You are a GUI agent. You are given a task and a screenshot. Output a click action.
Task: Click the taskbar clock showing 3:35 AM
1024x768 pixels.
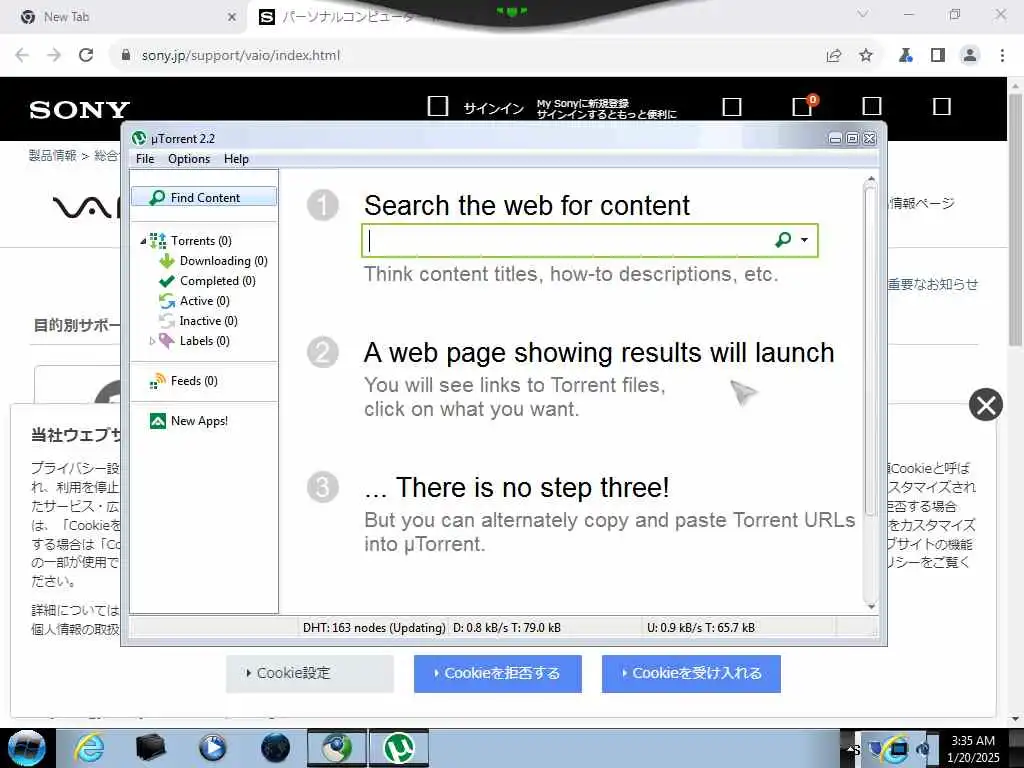(973, 749)
